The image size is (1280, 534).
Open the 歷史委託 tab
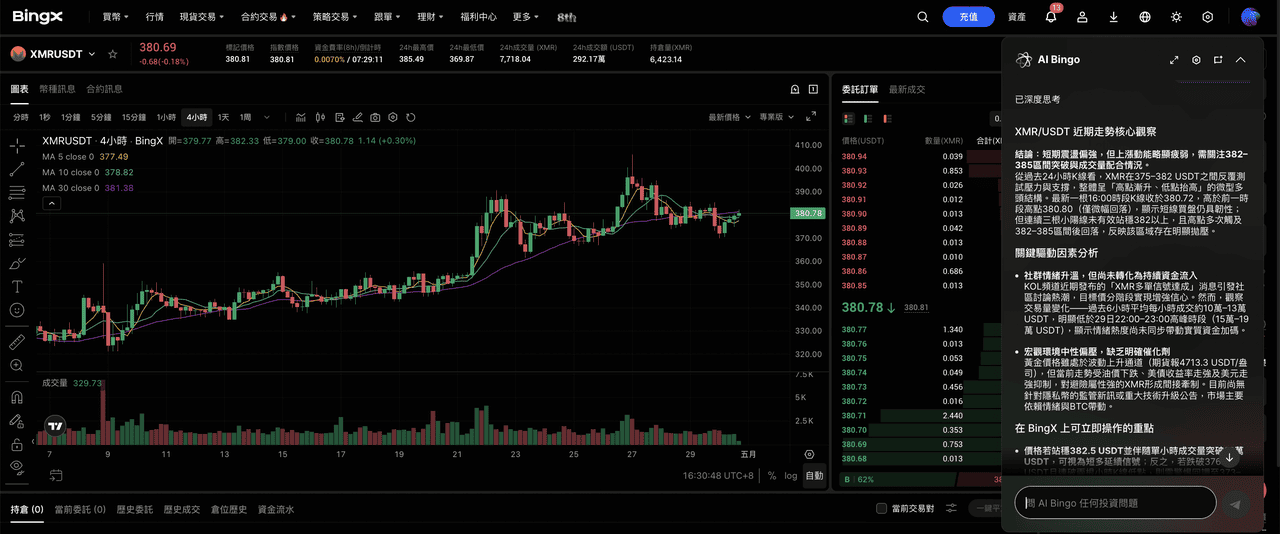pyautogui.click(x=134, y=509)
